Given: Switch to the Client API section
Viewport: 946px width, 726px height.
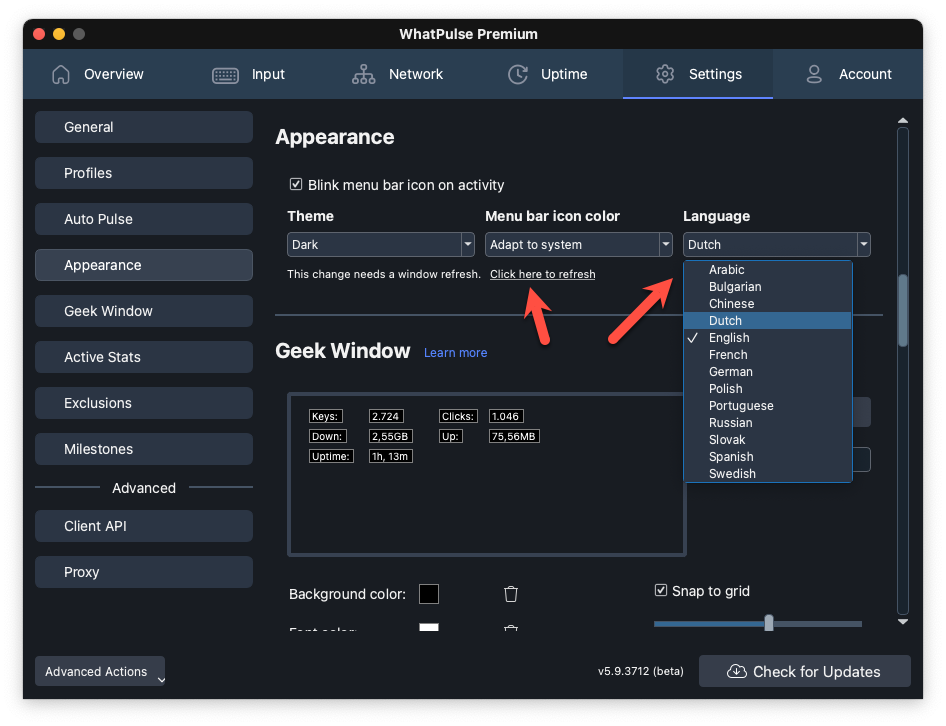Looking at the screenshot, I should pos(143,526).
